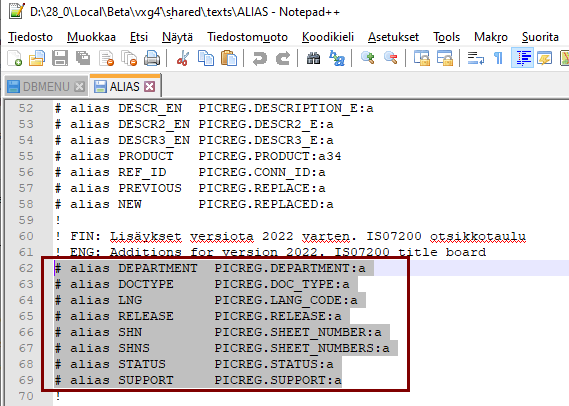Open a file using the folder icon
569x406 pixels.
37,58
